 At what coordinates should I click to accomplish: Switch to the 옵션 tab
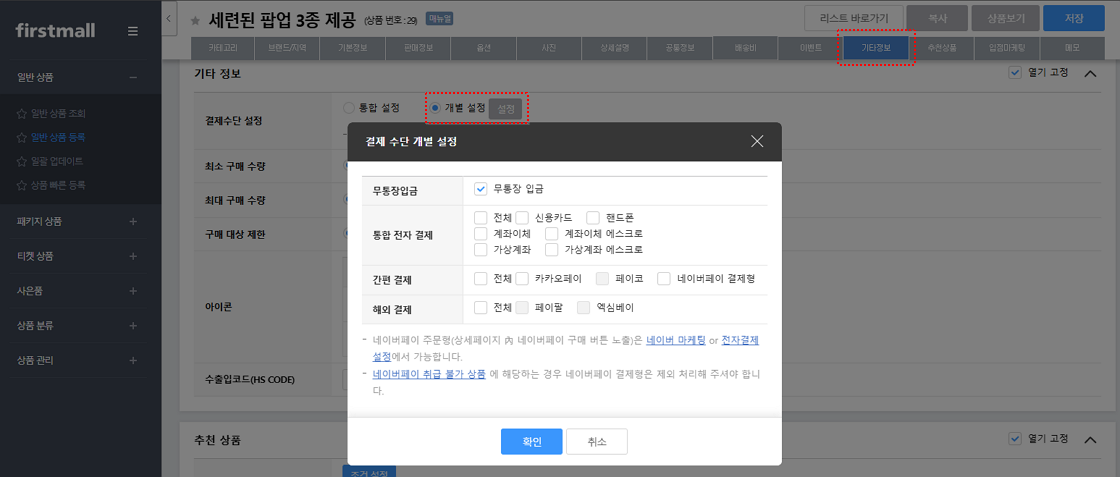[484, 49]
